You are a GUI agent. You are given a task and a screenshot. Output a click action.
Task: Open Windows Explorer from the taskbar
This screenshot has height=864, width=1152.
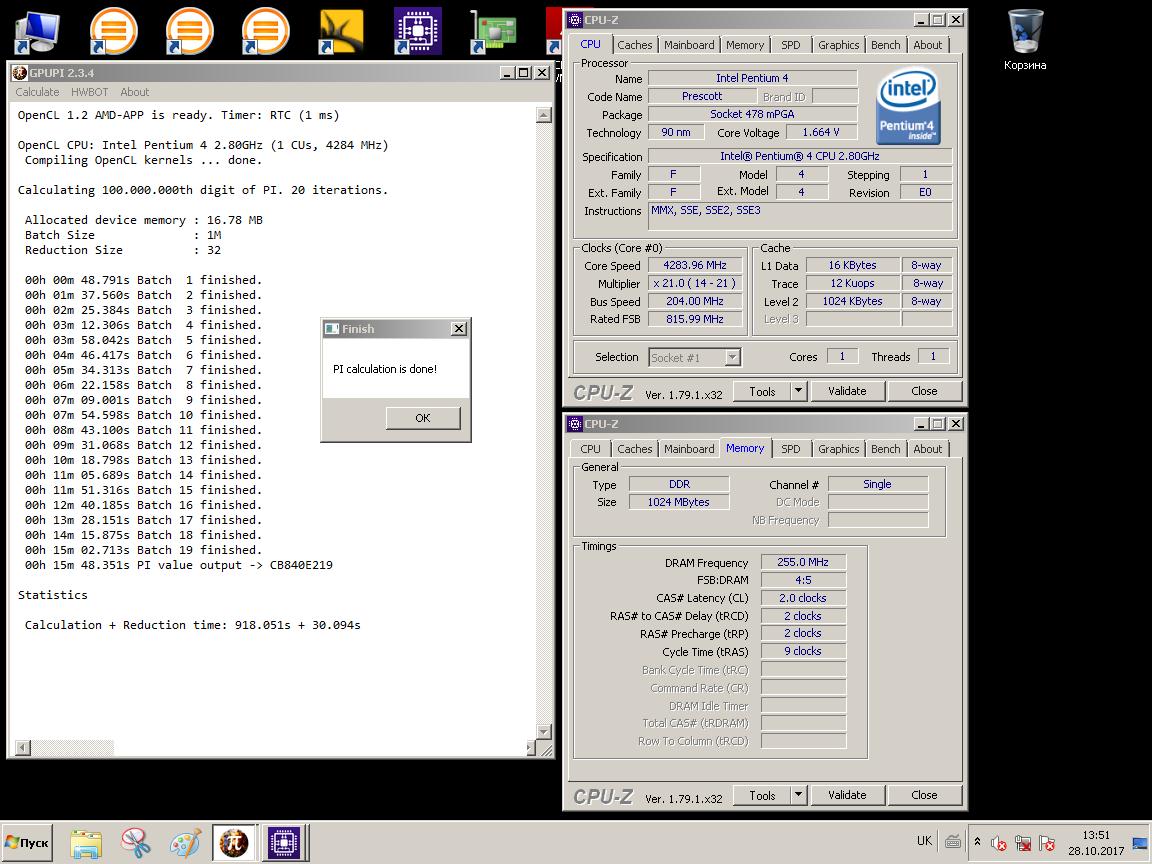click(86, 843)
